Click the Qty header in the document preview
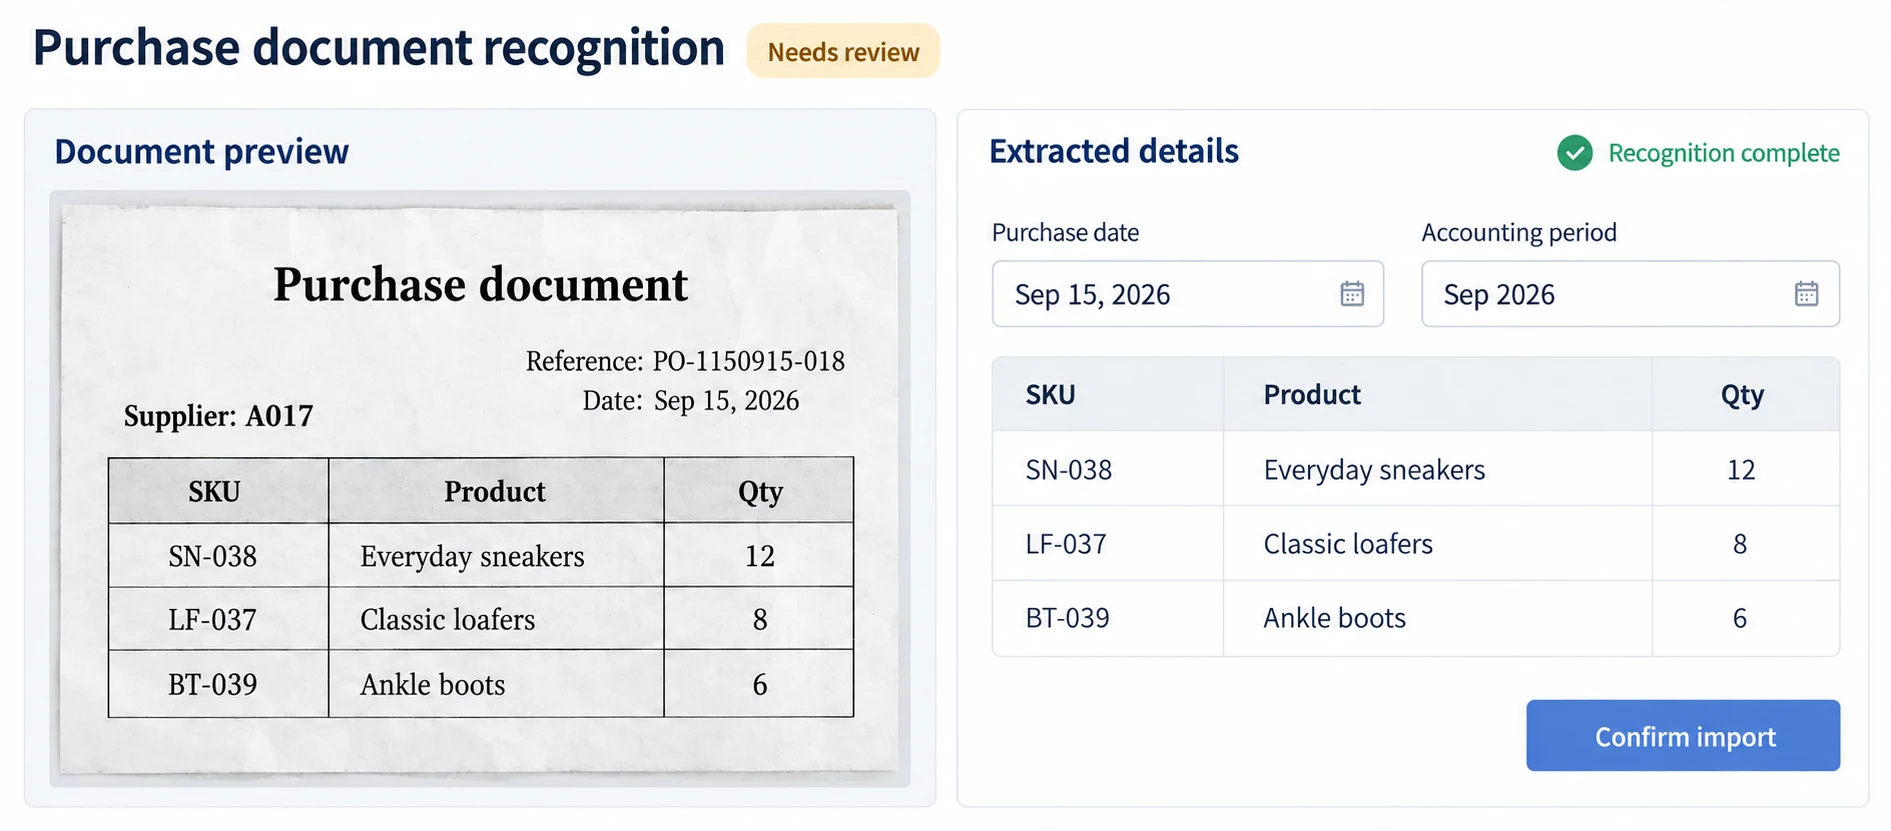The image size is (1891, 831). pos(761,493)
